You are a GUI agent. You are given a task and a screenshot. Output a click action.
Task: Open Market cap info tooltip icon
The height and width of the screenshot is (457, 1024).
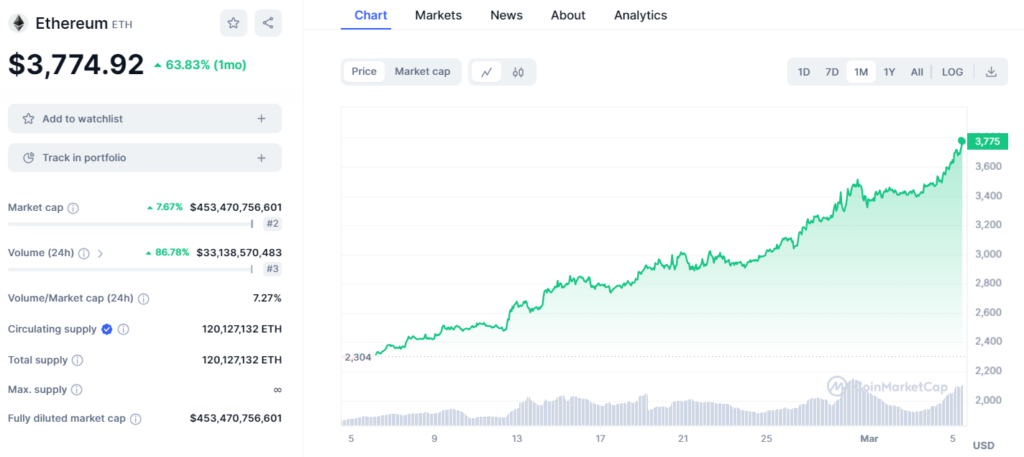(x=73, y=208)
